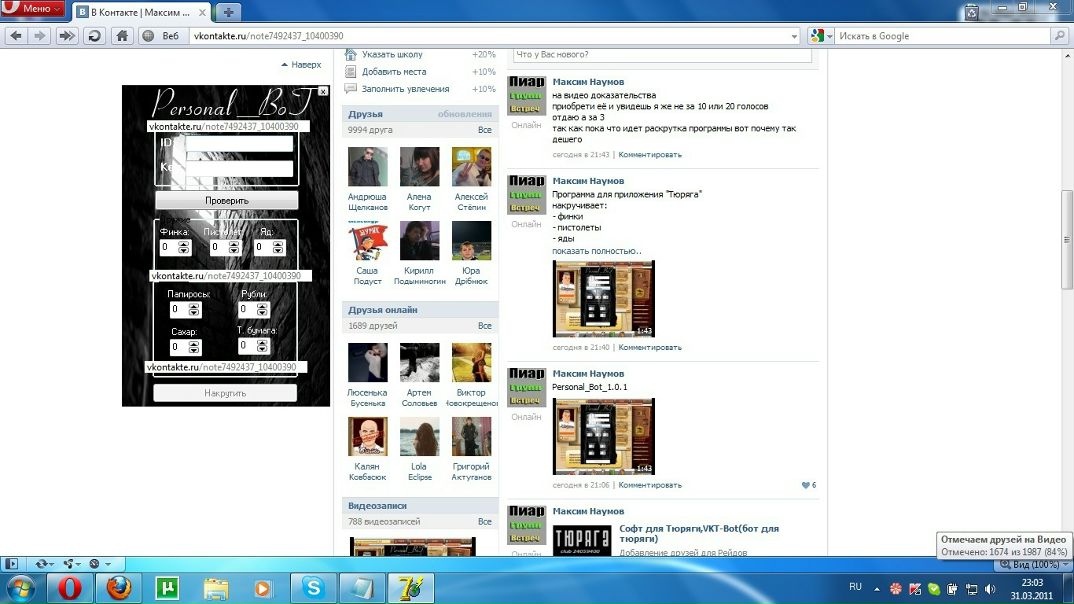Open the Opera Меню menu

(x=34, y=10)
